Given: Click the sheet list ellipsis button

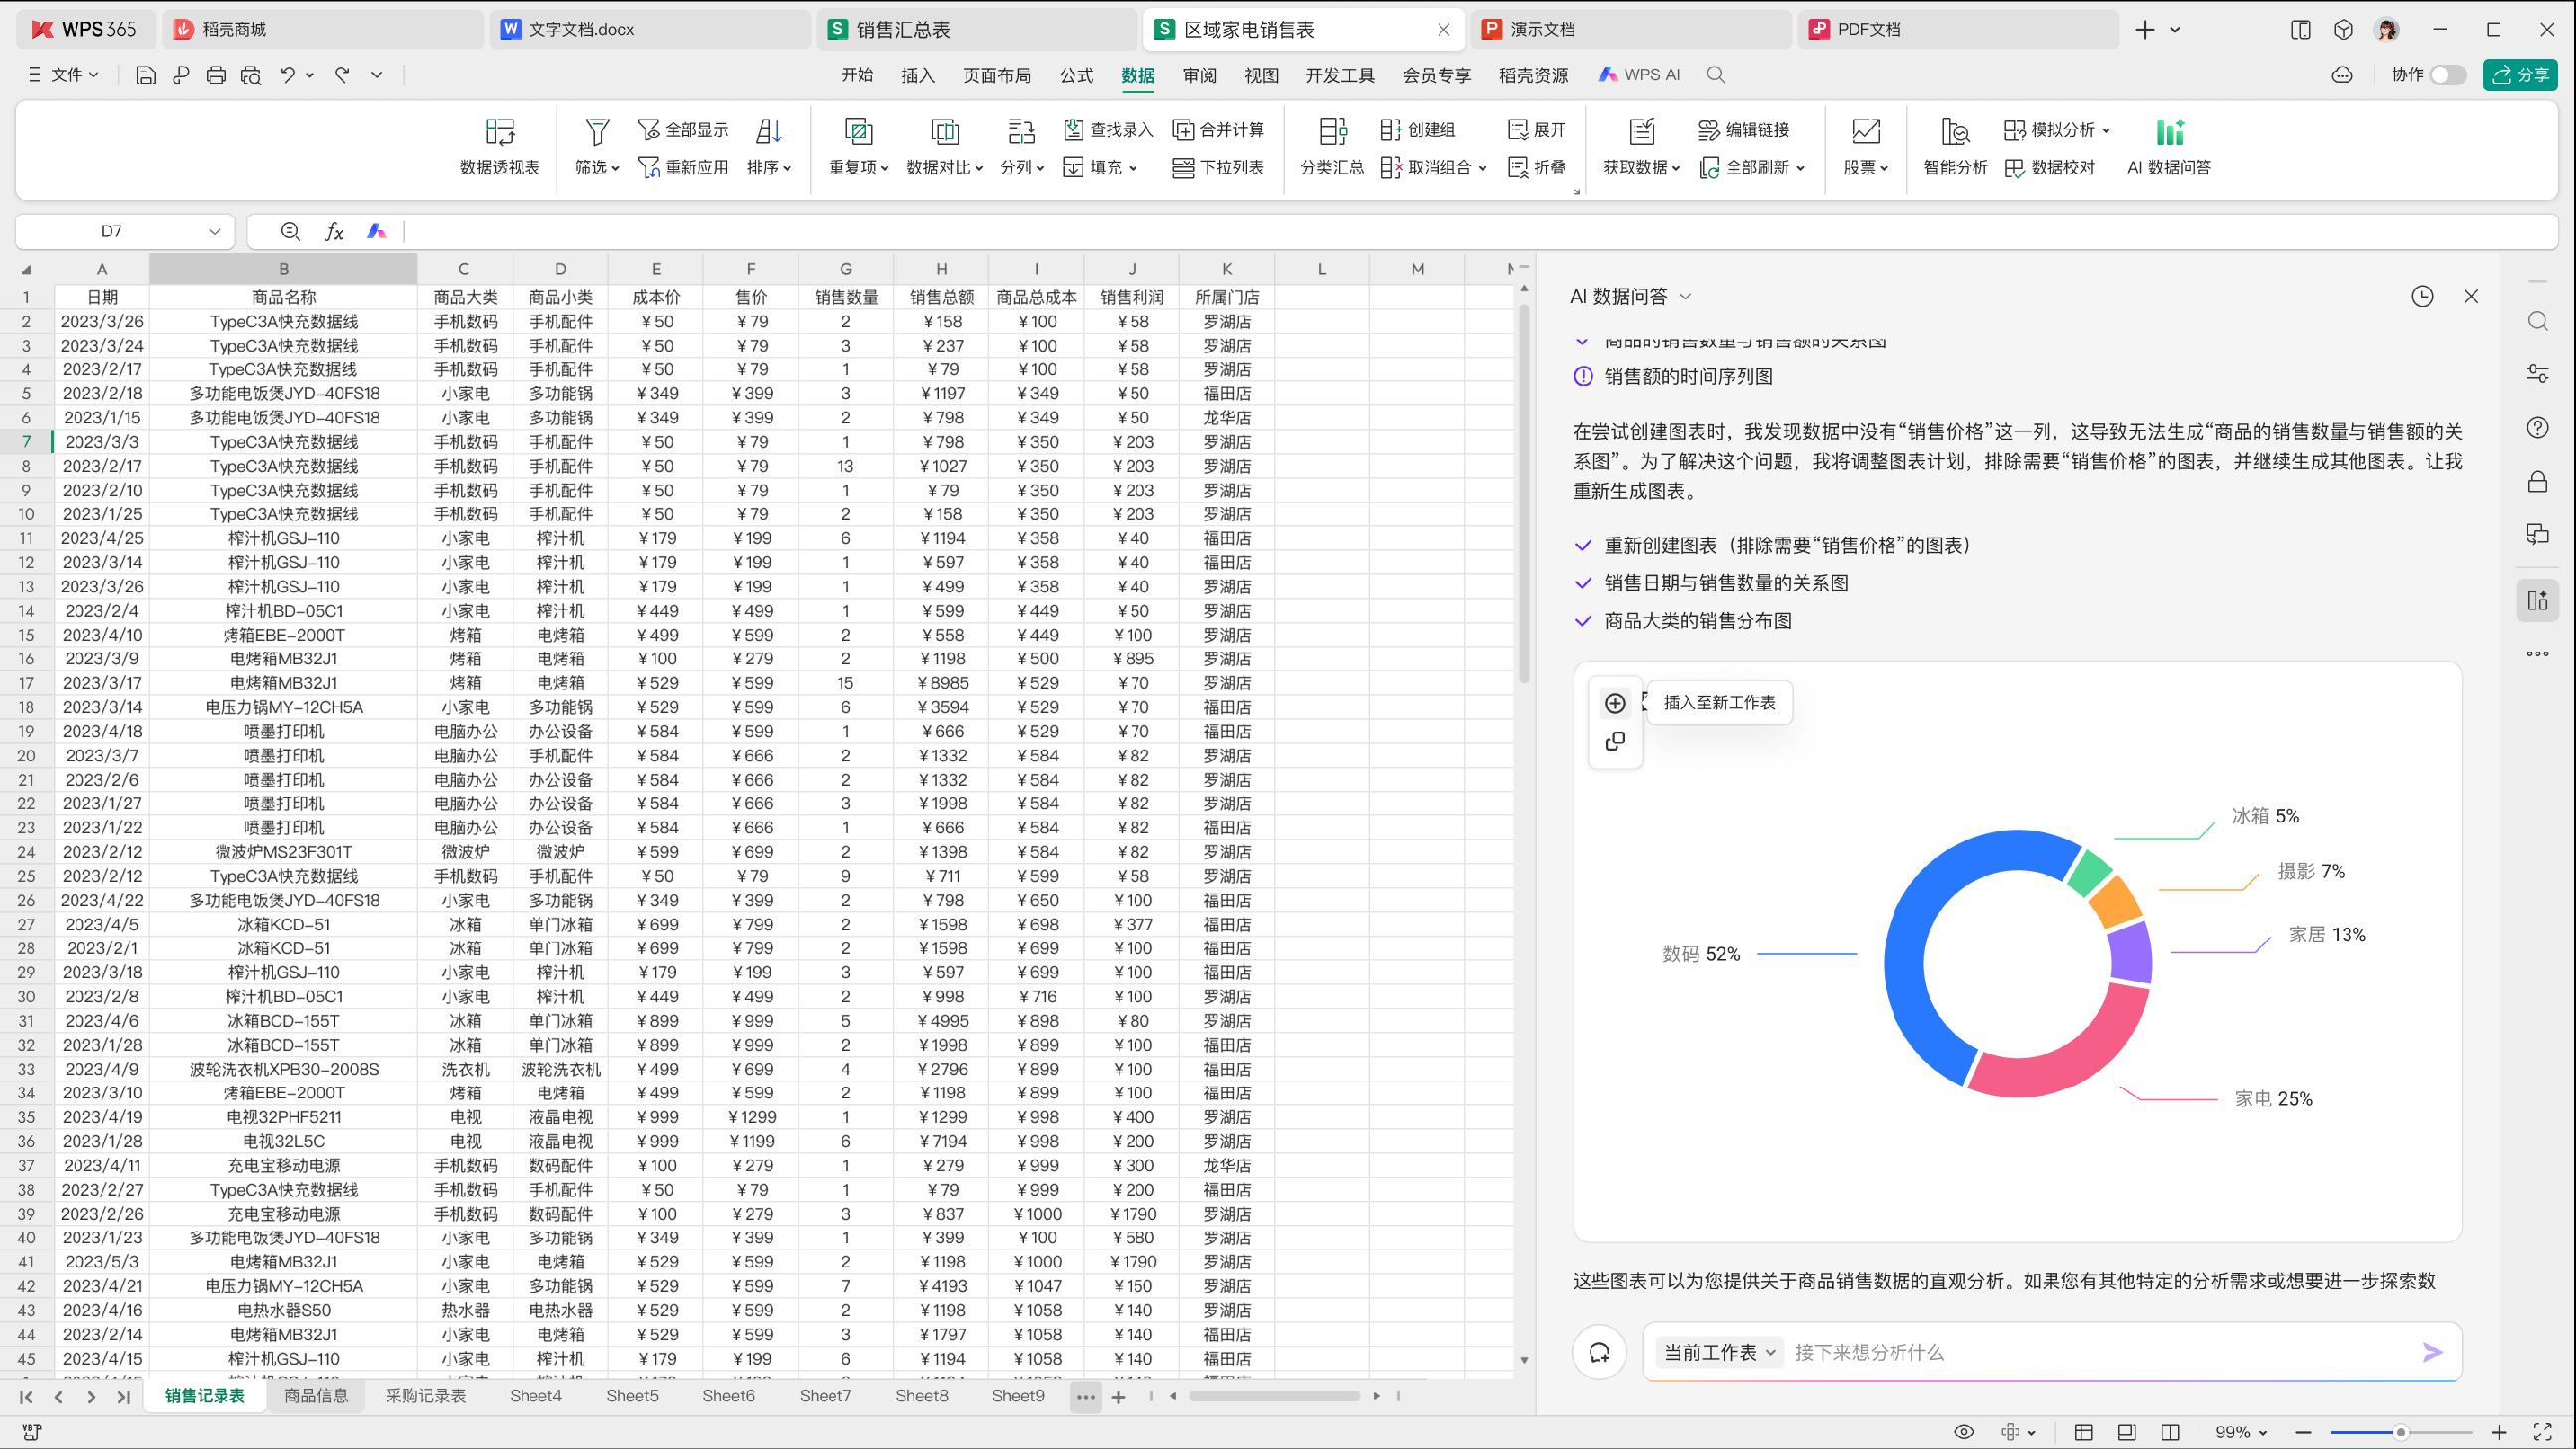Looking at the screenshot, I should pyautogui.click(x=1085, y=1397).
